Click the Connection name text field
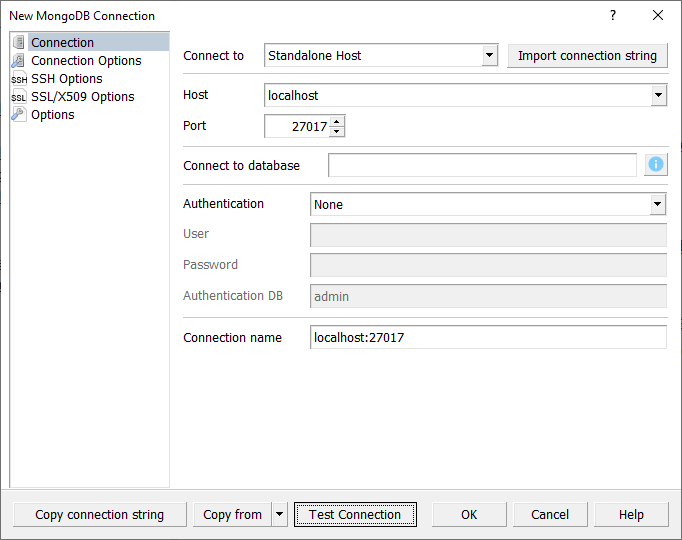 click(x=488, y=338)
